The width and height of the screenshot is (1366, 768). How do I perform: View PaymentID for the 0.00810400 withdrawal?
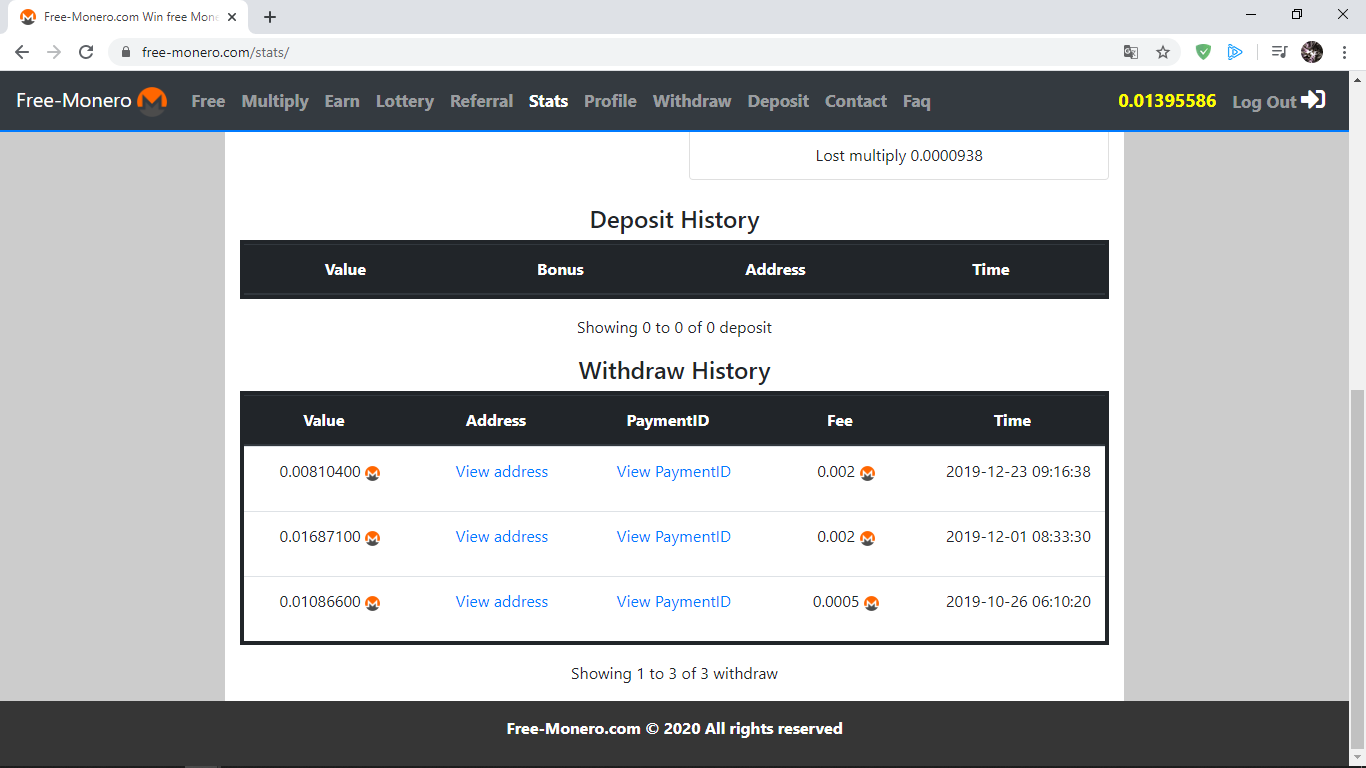pyautogui.click(x=674, y=472)
